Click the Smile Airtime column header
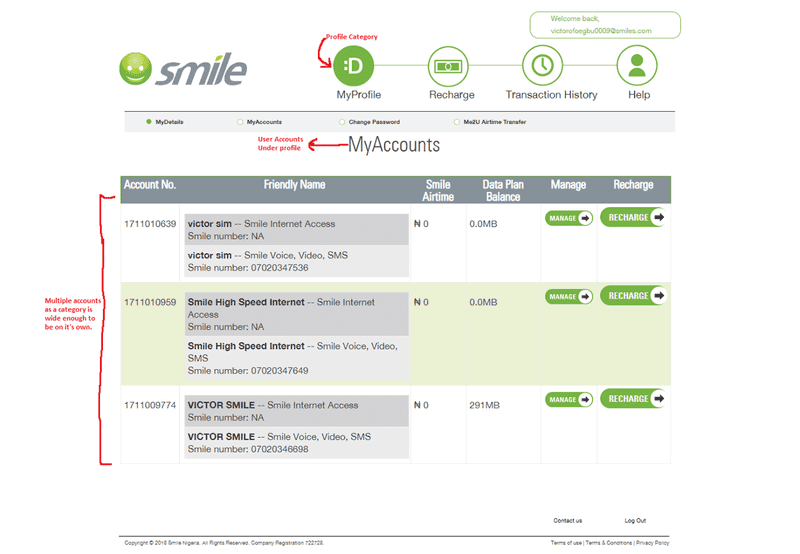The image size is (800, 554). click(438, 190)
